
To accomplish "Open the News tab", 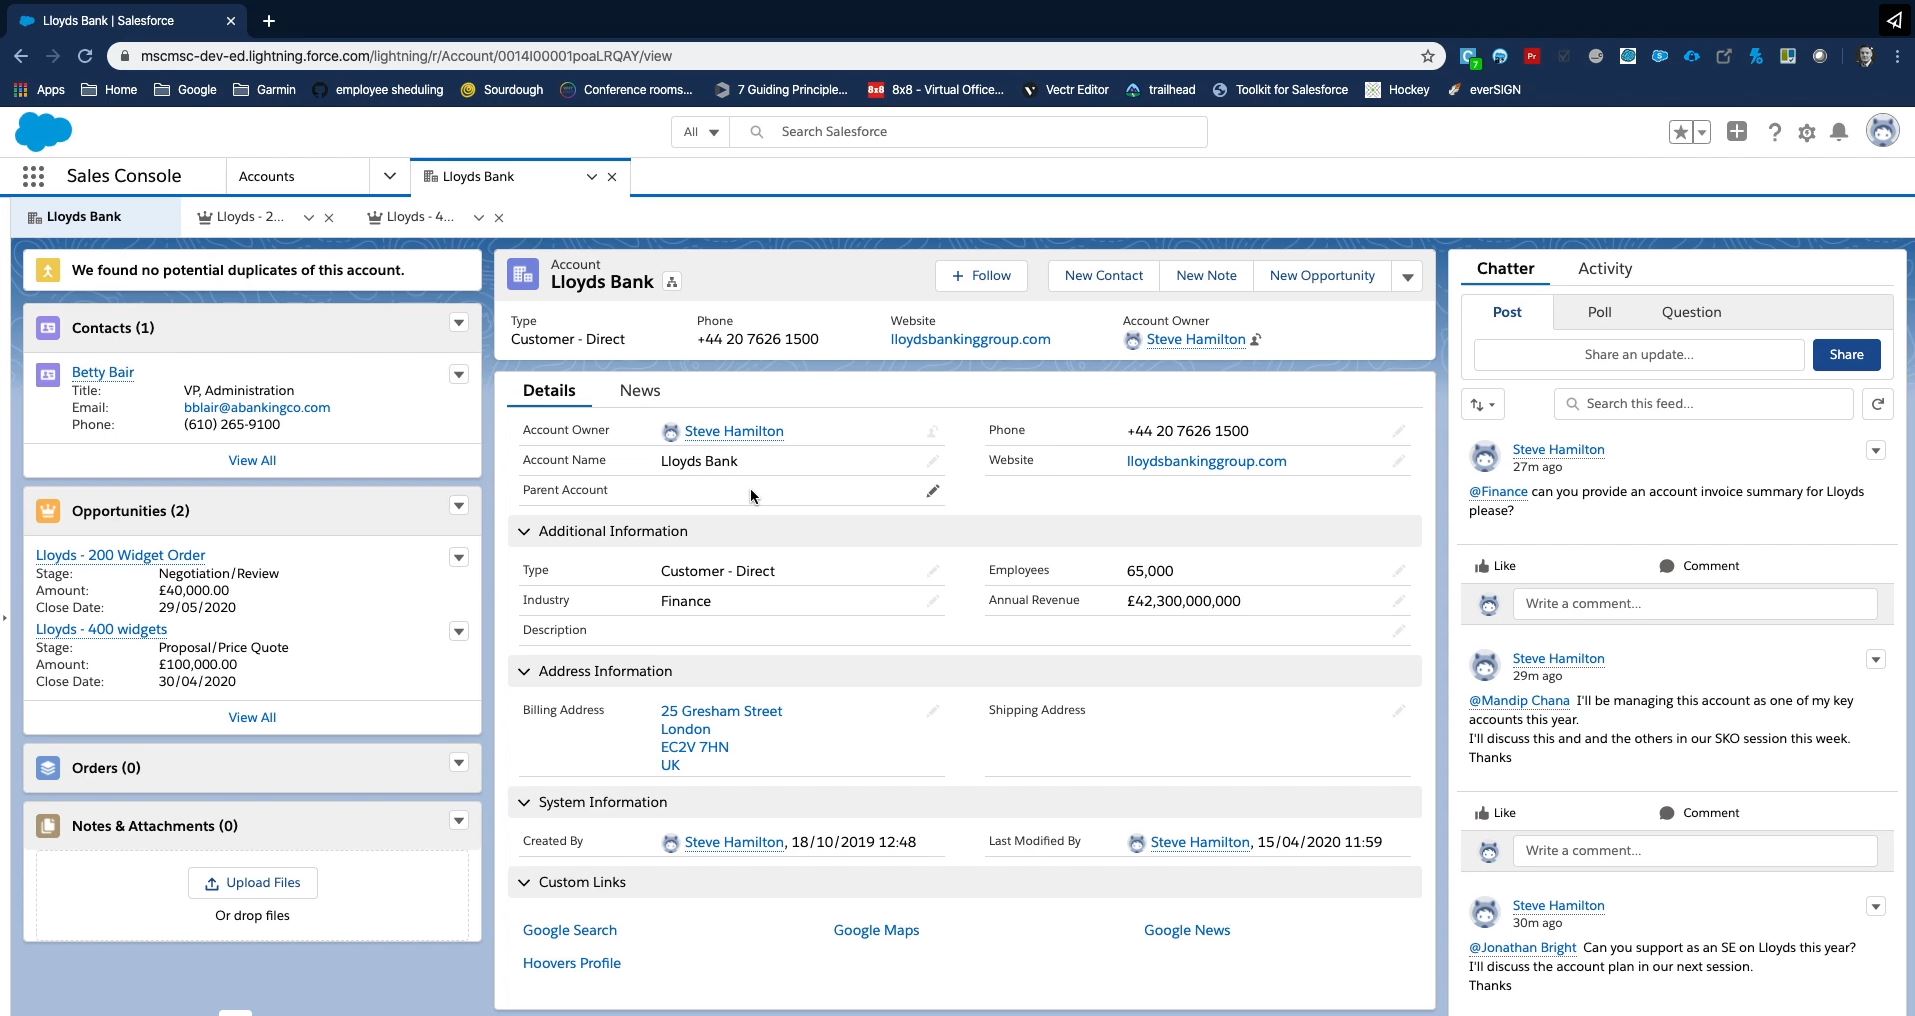I will coord(639,390).
